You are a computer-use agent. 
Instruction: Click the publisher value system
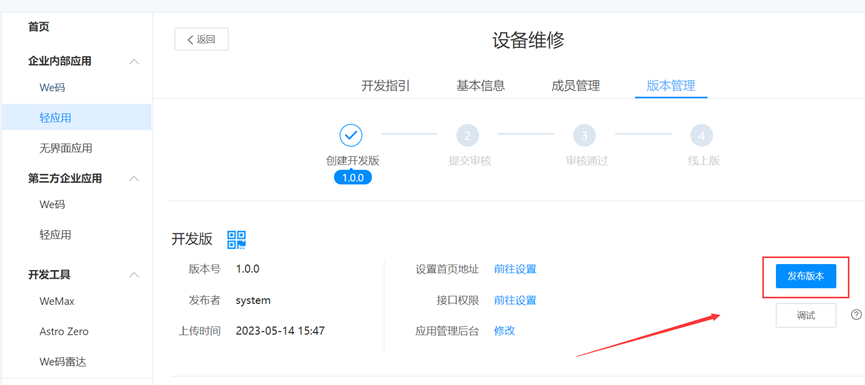pyautogui.click(x=253, y=300)
